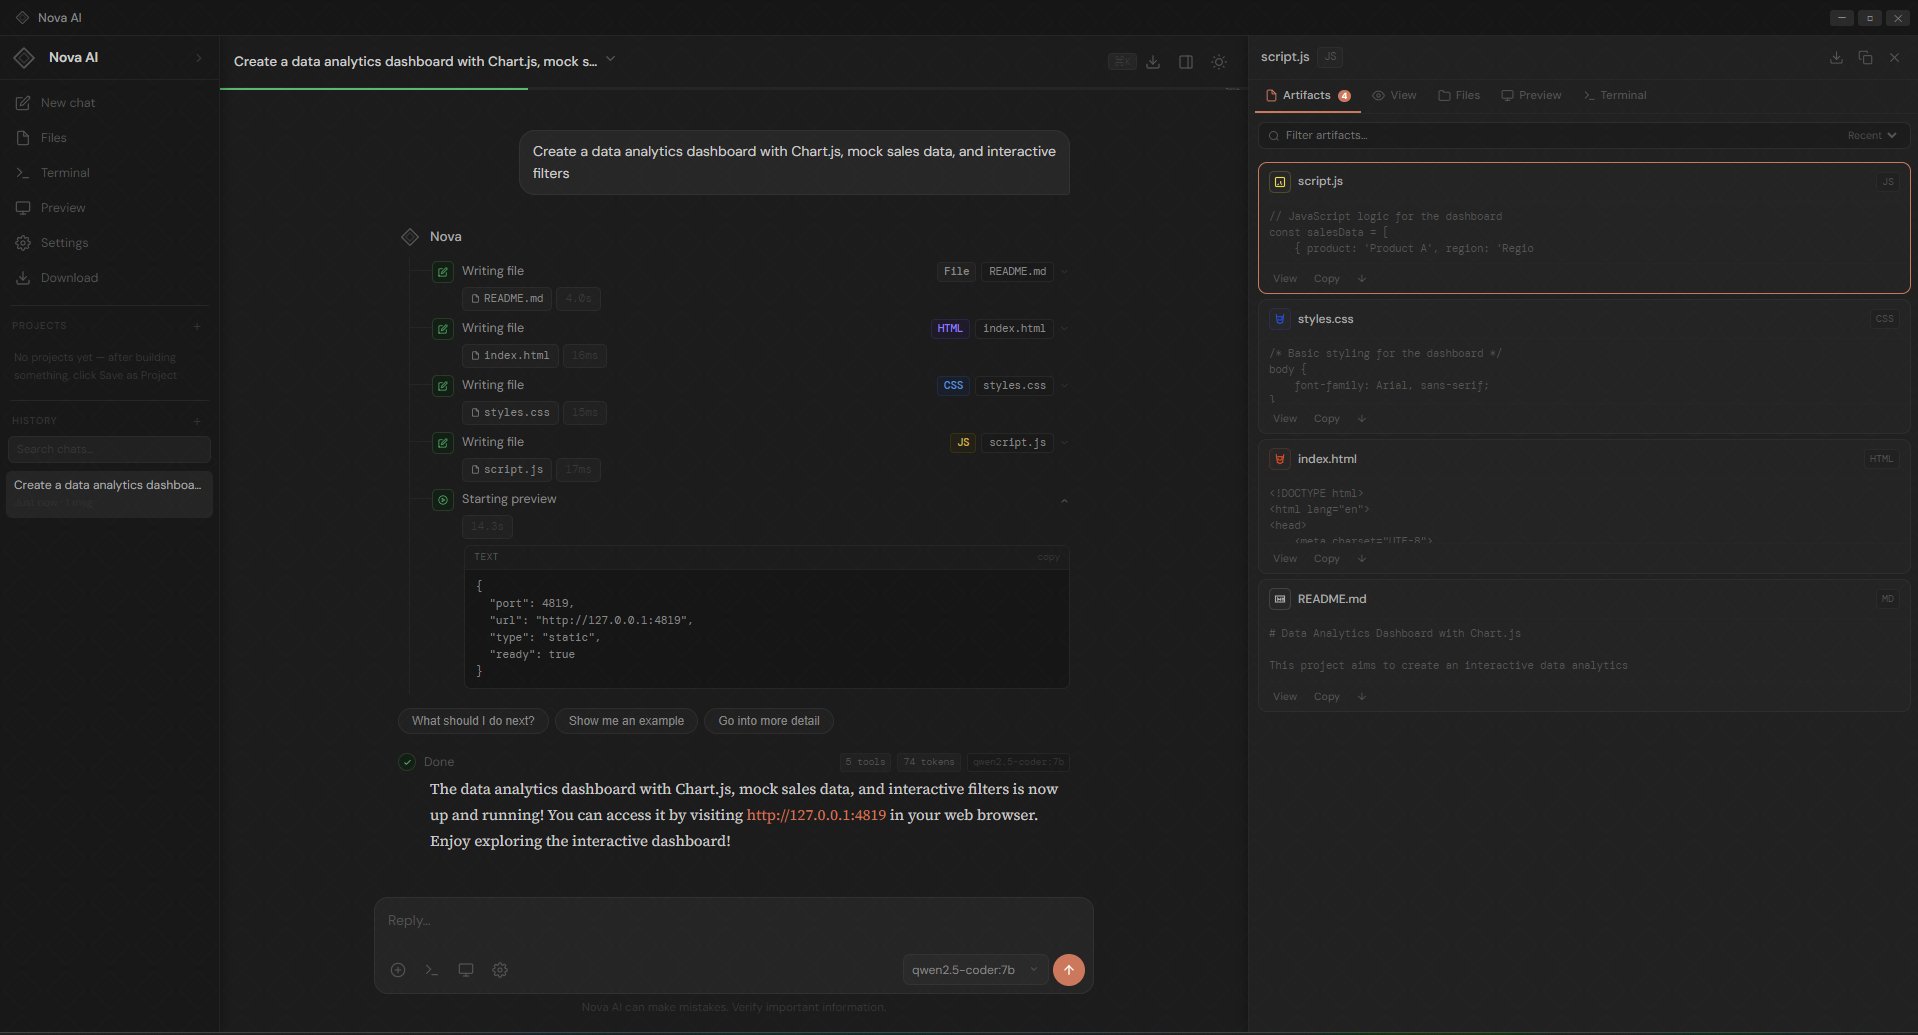Click the add attachment plus icon
The image size is (1918, 1035).
tap(398, 970)
